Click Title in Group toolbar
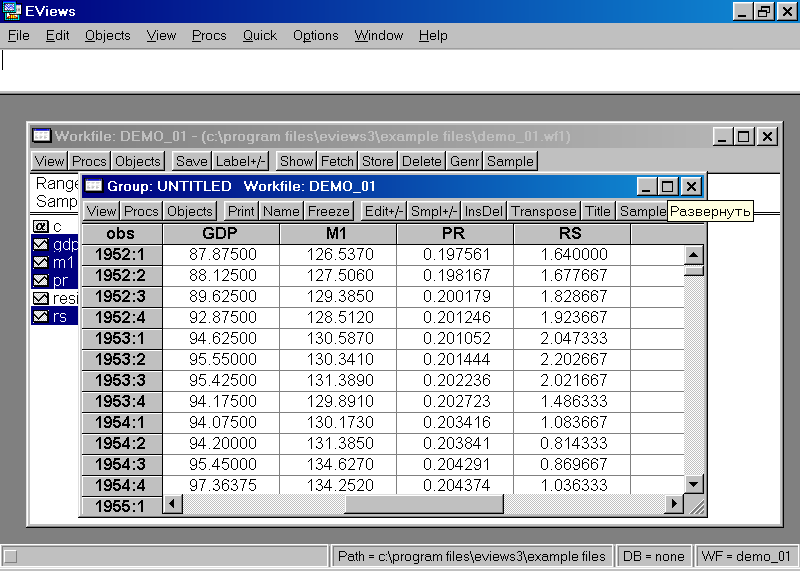This screenshot has height=571, width=800. pos(598,211)
